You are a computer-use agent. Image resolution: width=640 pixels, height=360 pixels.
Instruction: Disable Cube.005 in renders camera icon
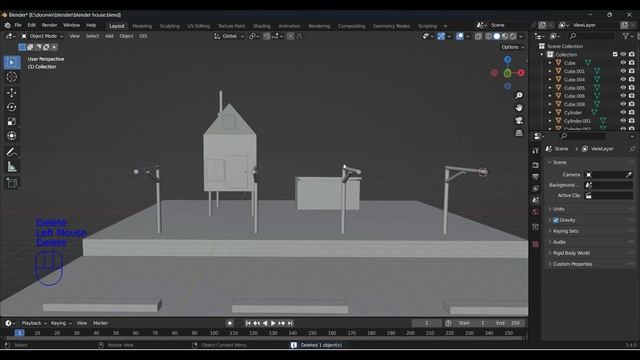click(631, 88)
